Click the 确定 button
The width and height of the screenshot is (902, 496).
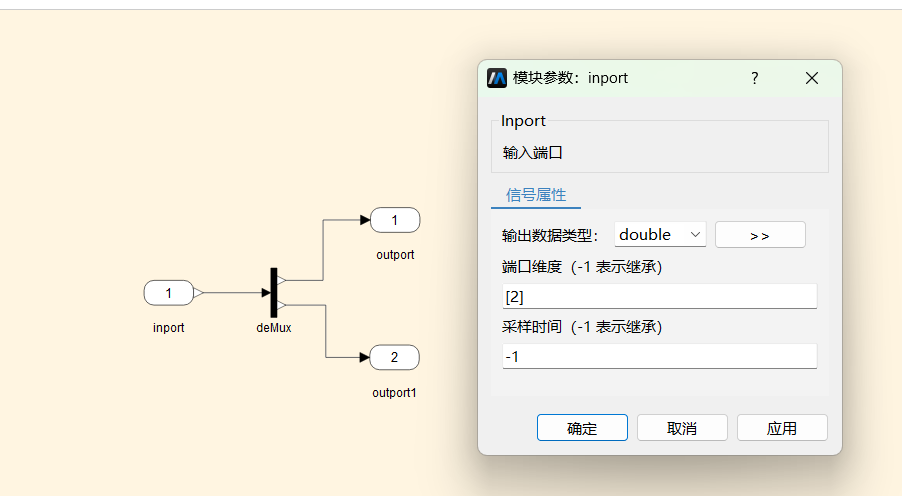coord(582,428)
